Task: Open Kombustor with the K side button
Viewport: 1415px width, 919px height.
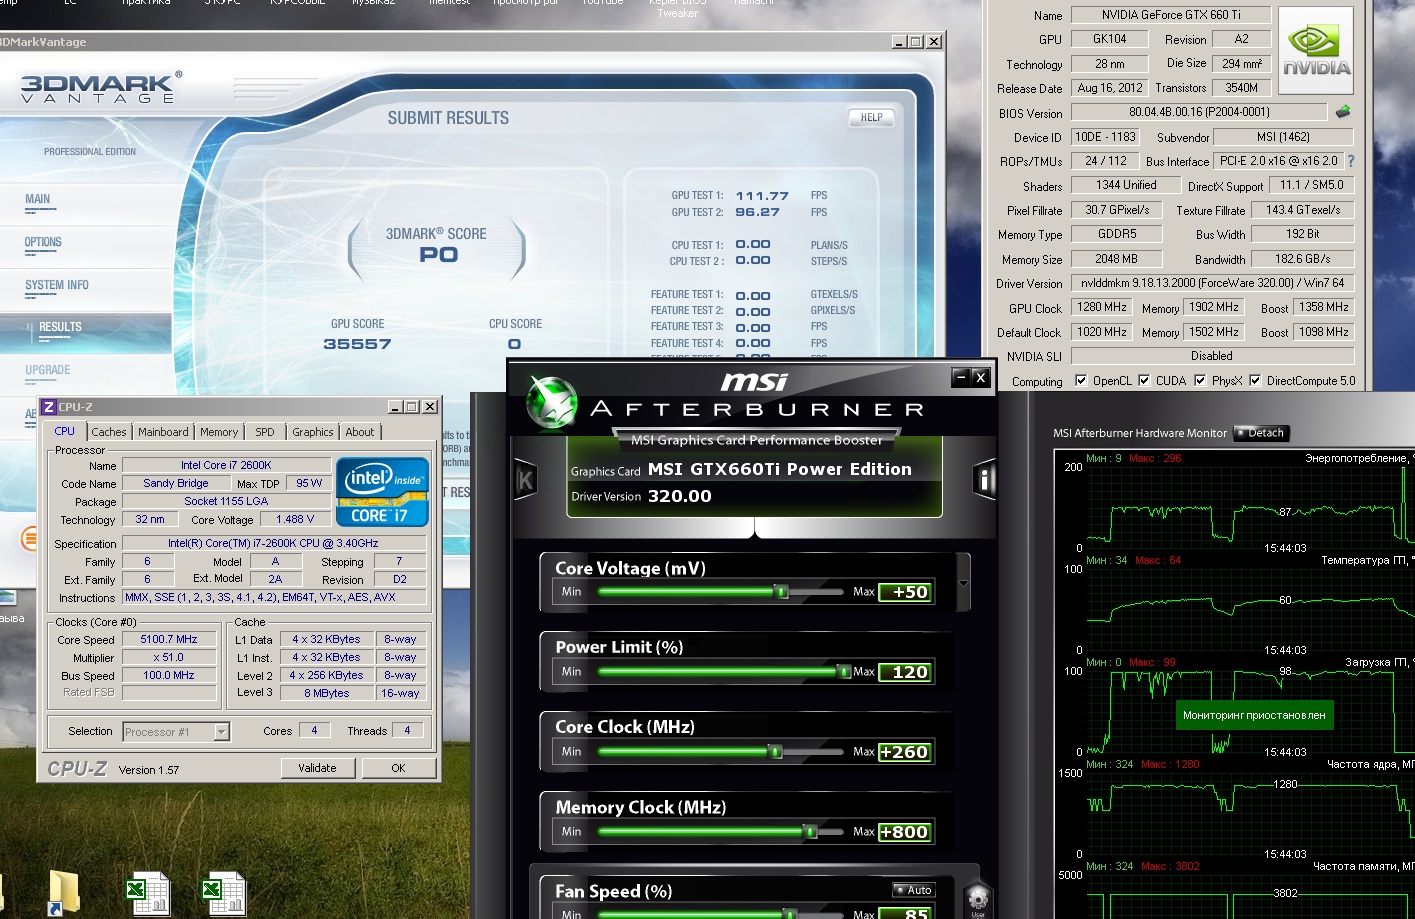Action: point(525,480)
